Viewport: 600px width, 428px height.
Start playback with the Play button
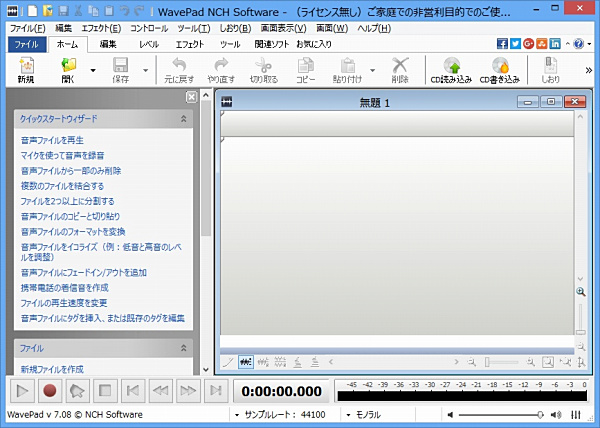pos(22,391)
